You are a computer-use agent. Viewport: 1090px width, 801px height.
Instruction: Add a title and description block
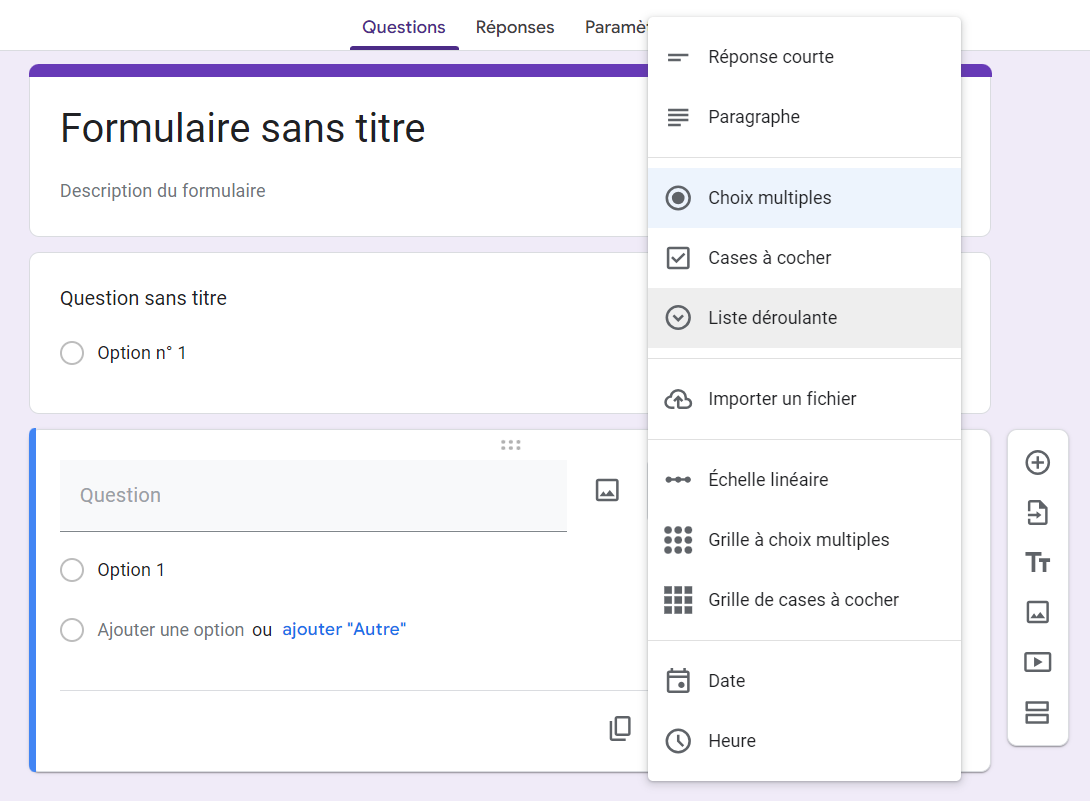1037,563
